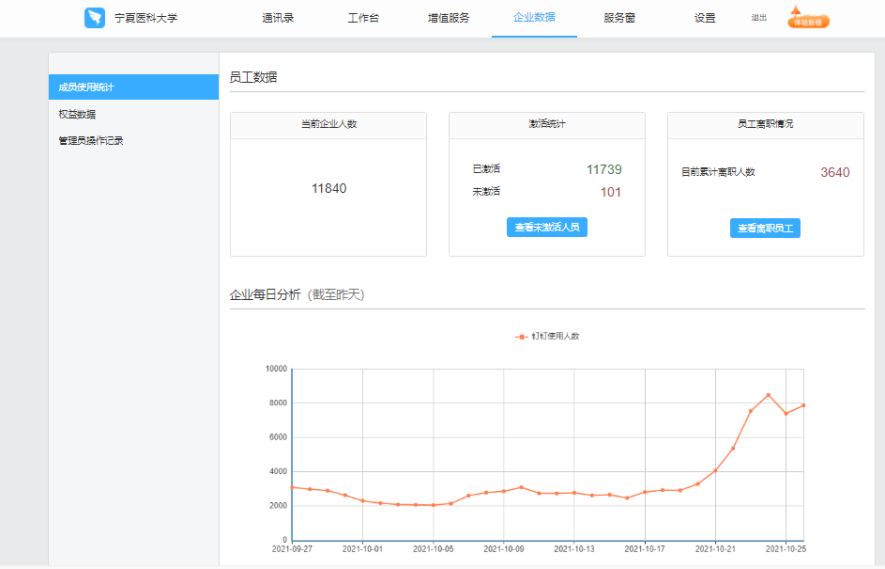Image resolution: width=885 pixels, height=569 pixels.
Task: Click the 查看未激活人员 button
Action: (x=547, y=228)
